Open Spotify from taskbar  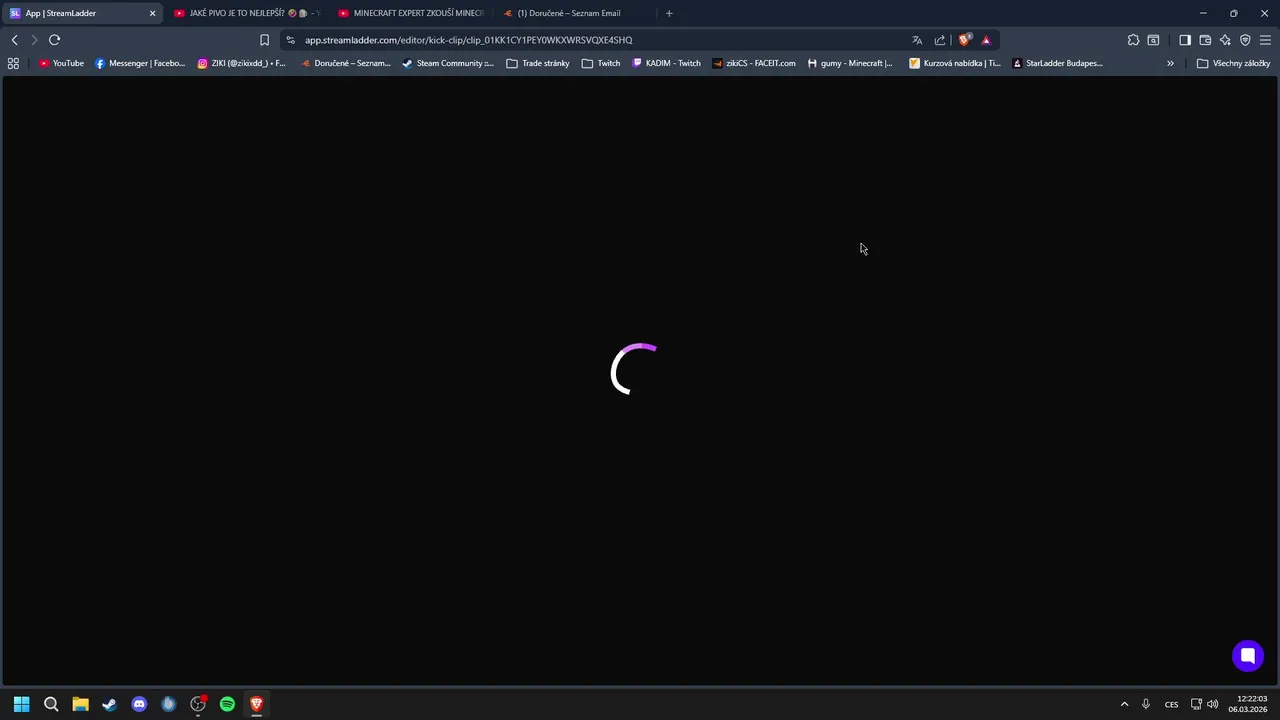pos(227,704)
